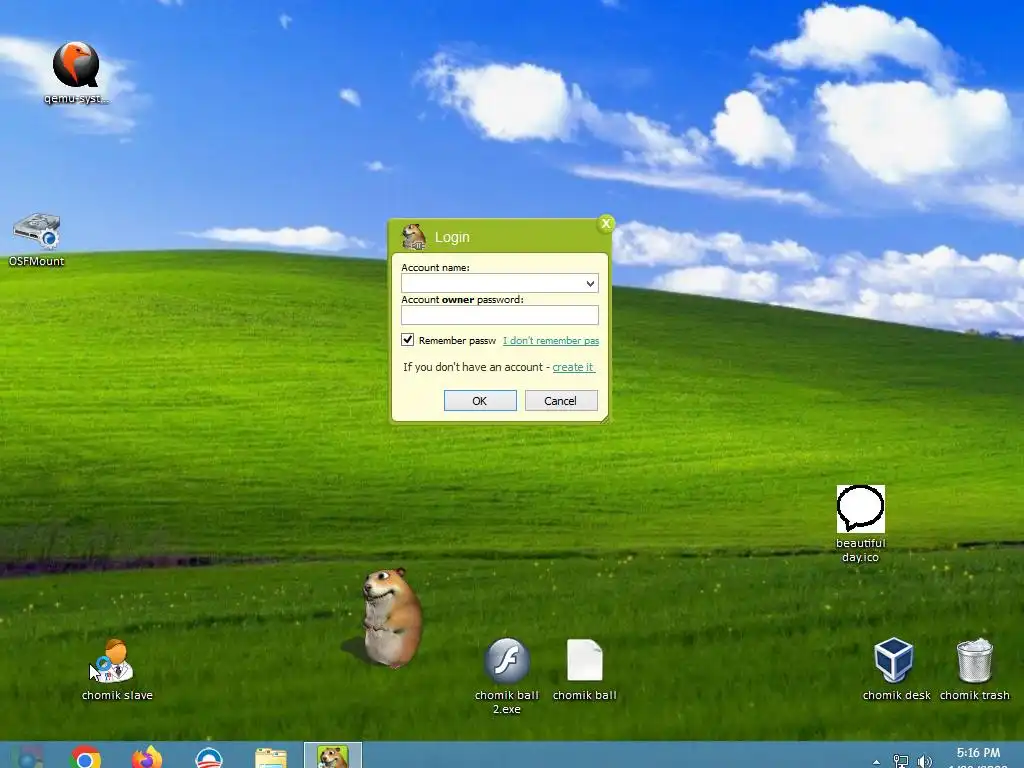Open the I don't remember password link
The width and height of the screenshot is (1024, 768).
[551, 340]
